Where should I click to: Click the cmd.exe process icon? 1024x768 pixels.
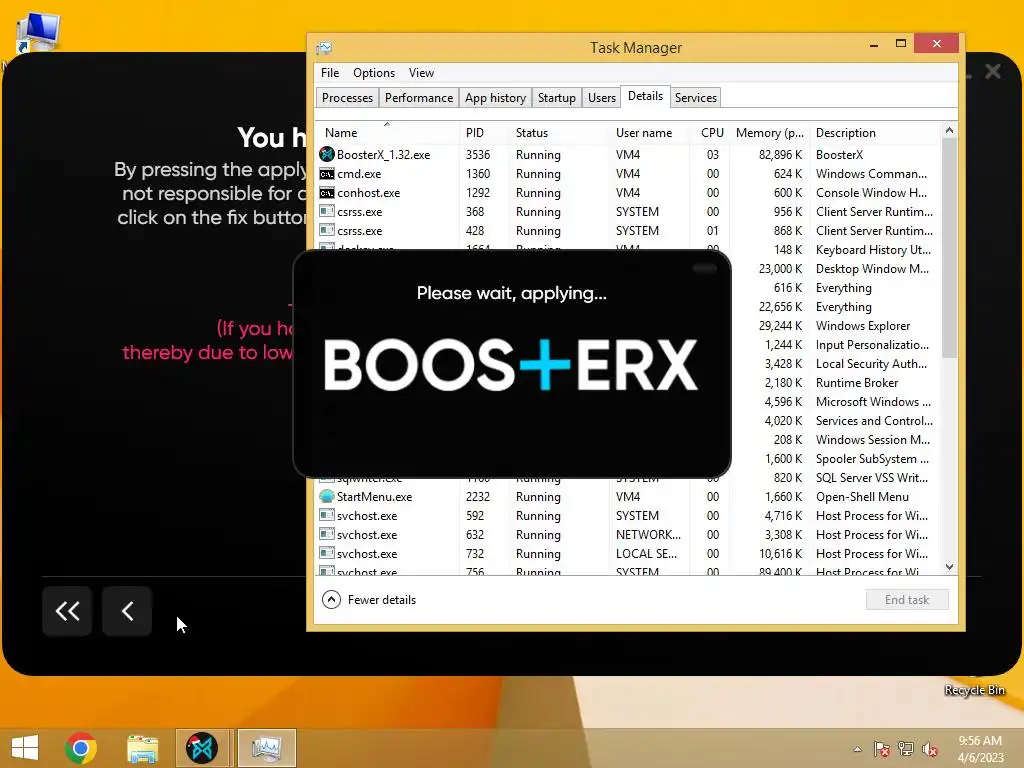point(327,174)
